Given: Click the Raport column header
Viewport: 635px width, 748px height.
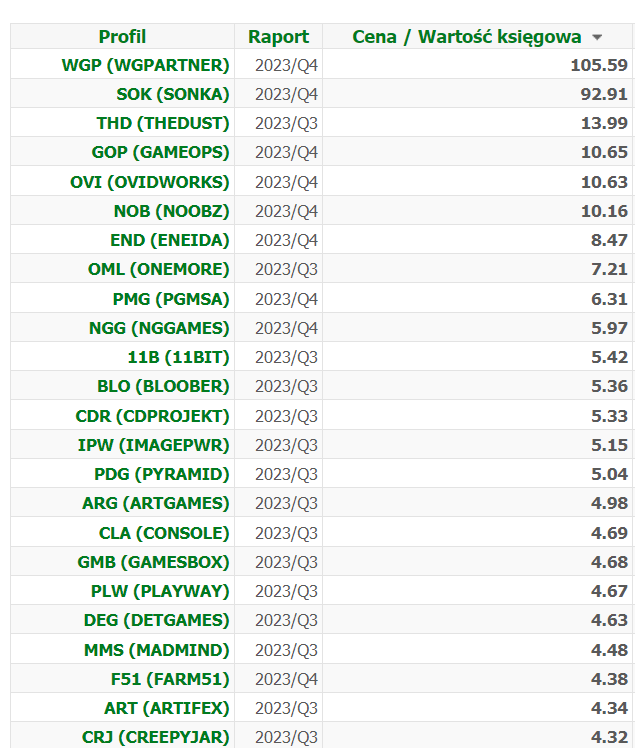Looking at the screenshot, I should pos(278,37).
